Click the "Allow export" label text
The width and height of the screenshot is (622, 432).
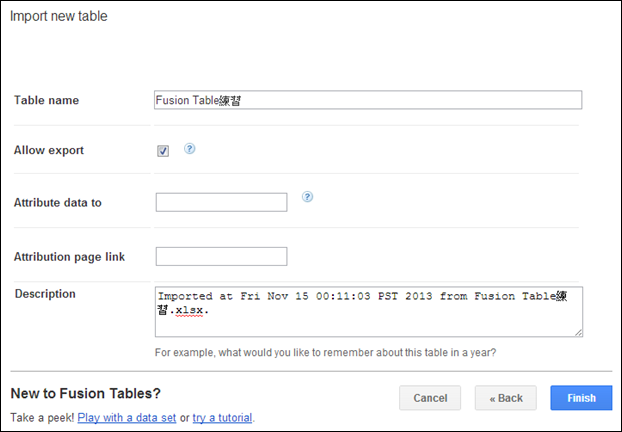49,150
